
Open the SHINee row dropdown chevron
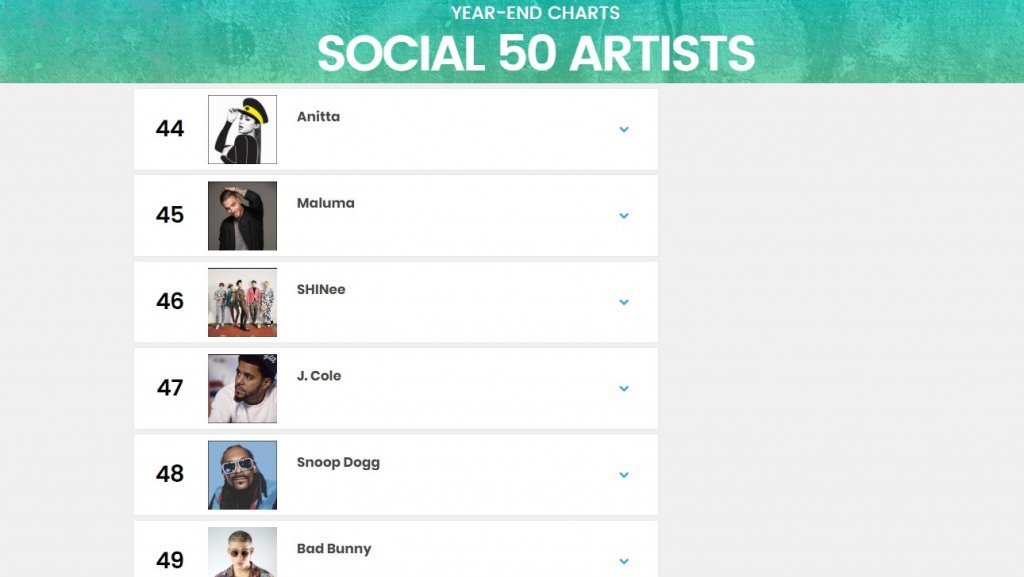point(624,302)
